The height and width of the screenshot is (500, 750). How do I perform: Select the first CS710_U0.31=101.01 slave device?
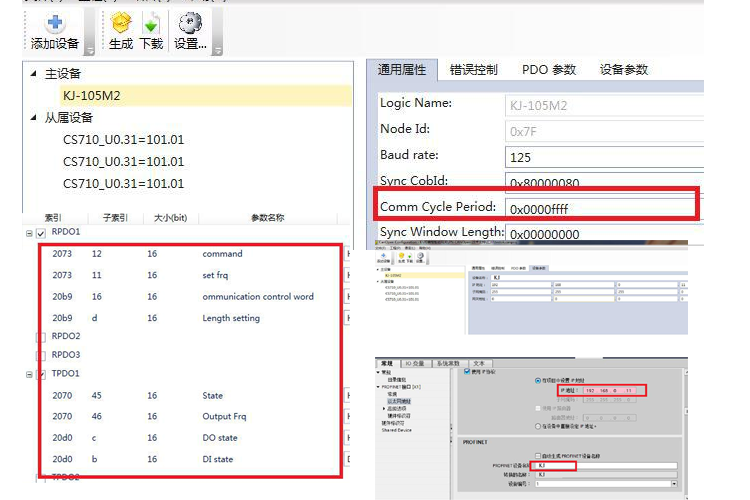[x=123, y=140]
